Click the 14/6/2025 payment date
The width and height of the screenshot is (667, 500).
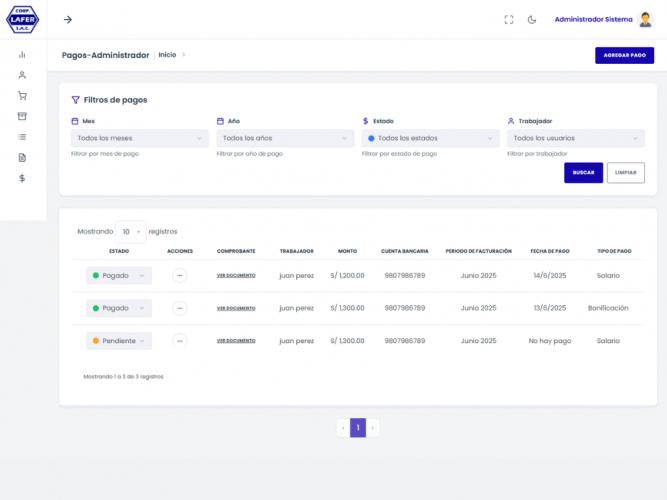550,276
